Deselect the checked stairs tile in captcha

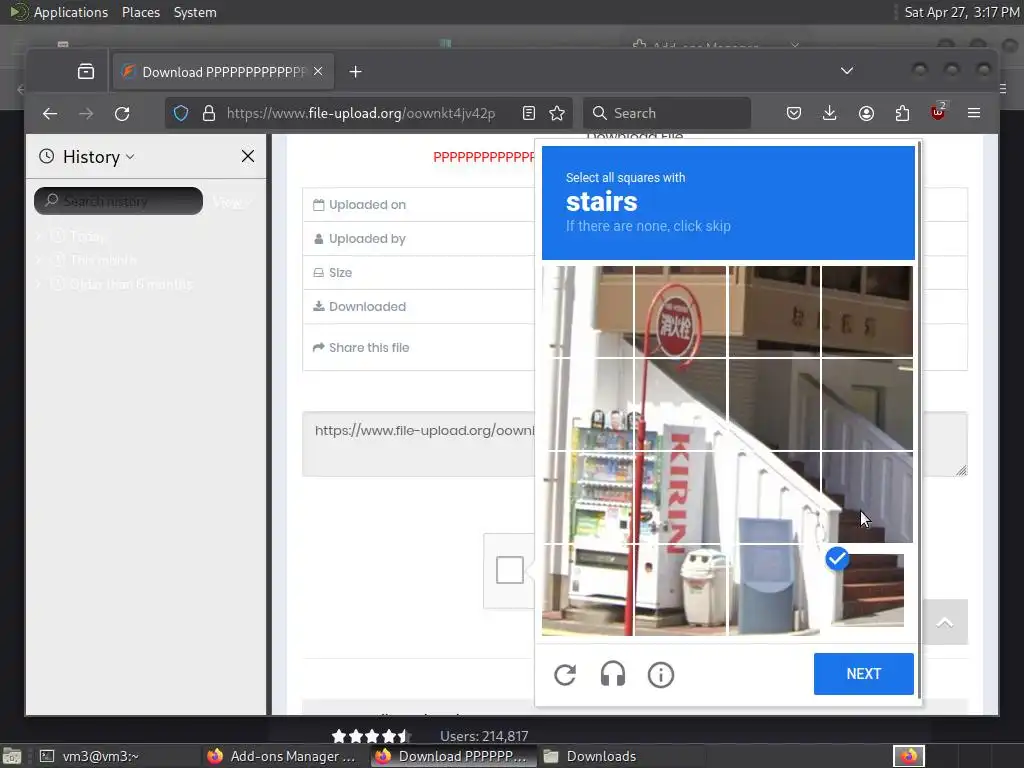[x=867, y=590]
